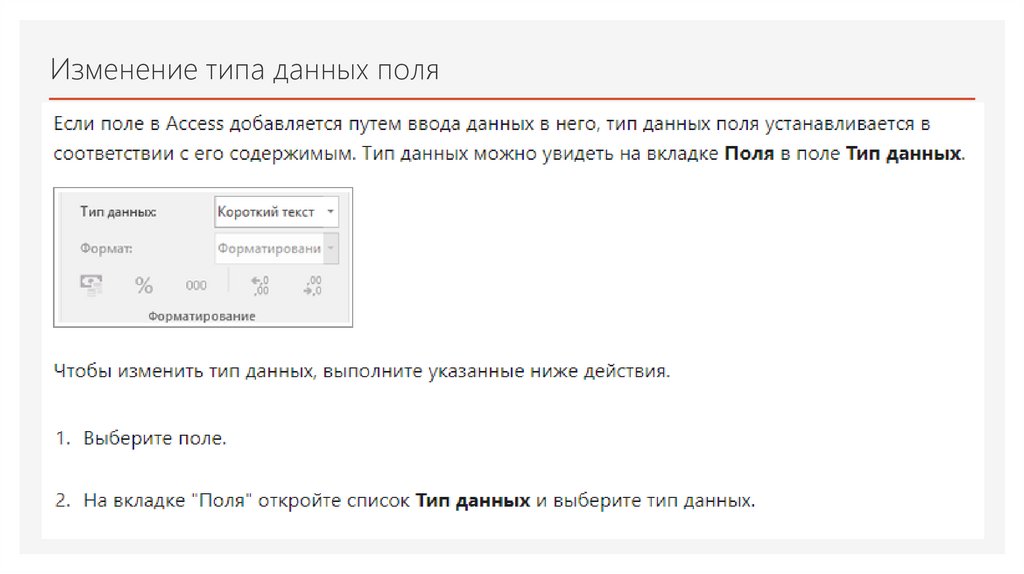This screenshot has height=574, width=1024.
Task: Expand the greyed-out Формат dropdown arrow
Action: [x=331, y=248]
